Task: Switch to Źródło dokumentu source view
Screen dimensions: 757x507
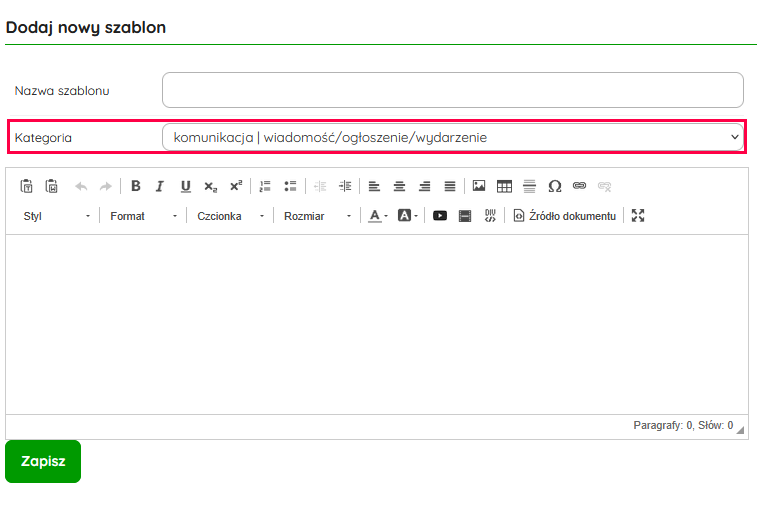Action: [565, 216]
